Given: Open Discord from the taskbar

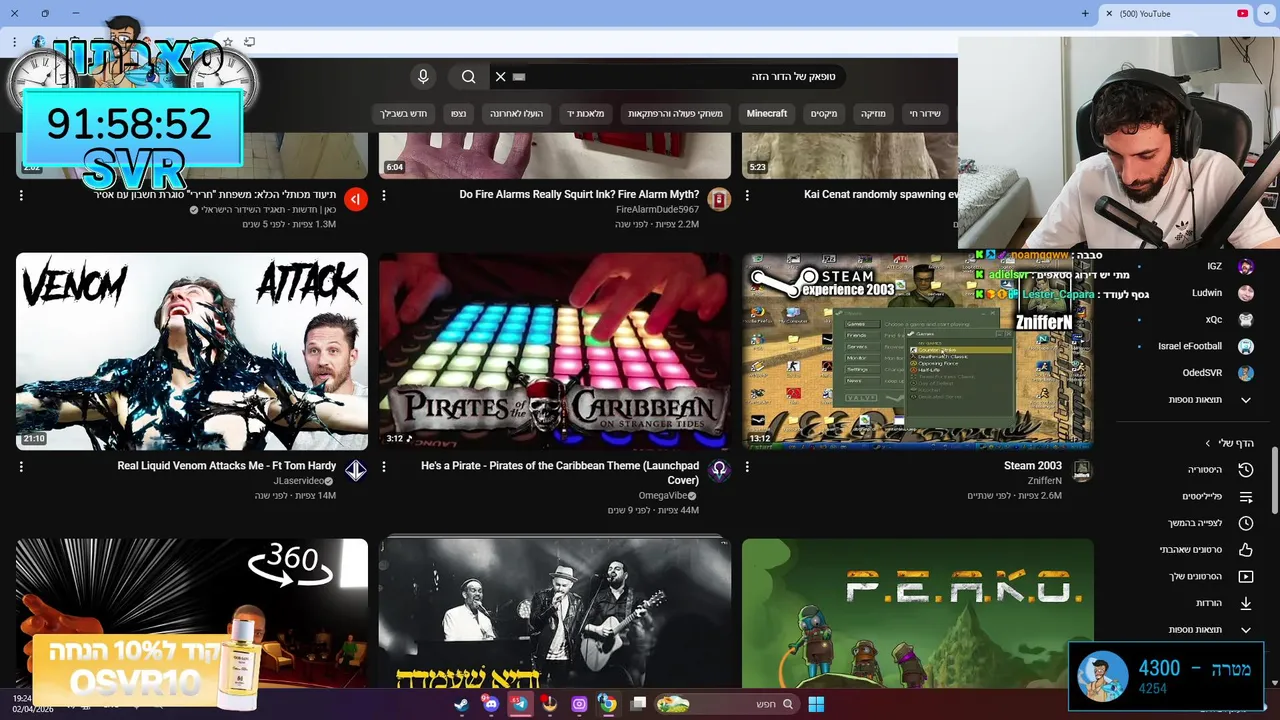Looking at the screenshot, I should (x=490, y=704).
